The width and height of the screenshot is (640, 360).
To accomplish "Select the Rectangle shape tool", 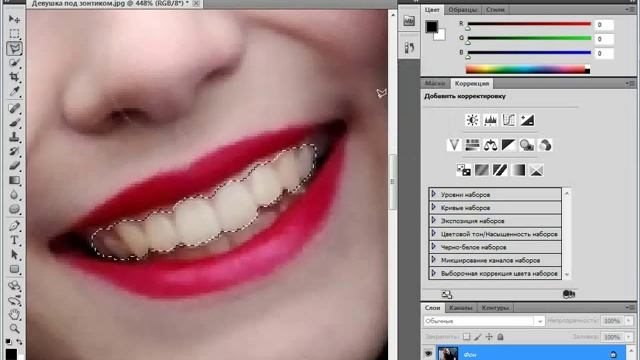I will point(14,269).
